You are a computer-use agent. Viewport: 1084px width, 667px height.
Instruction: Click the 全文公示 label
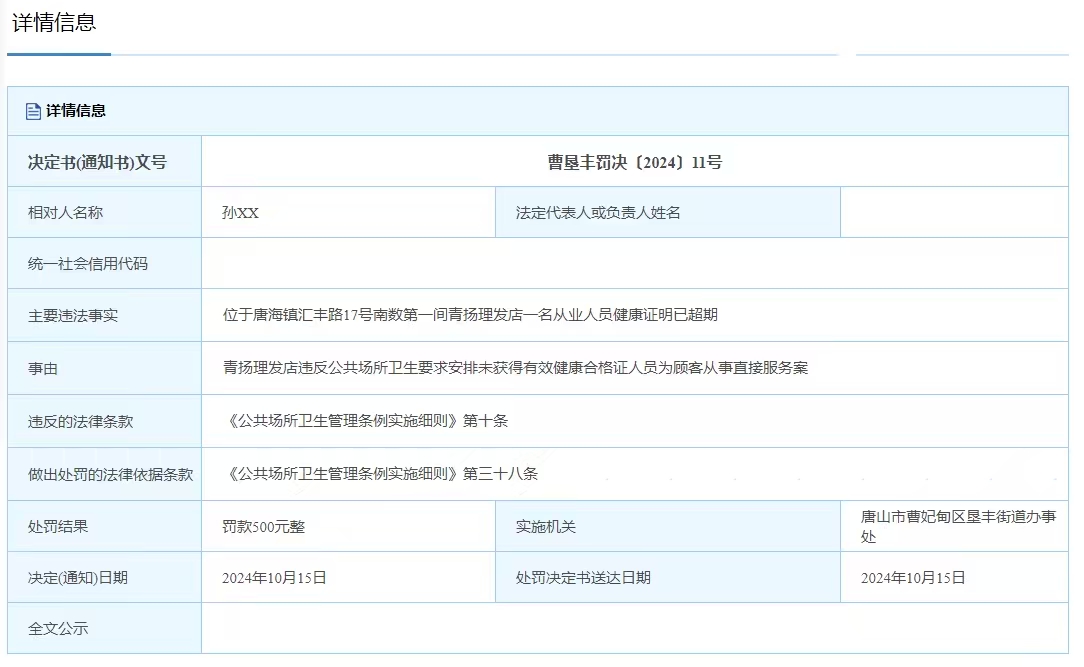click(57, 629)
